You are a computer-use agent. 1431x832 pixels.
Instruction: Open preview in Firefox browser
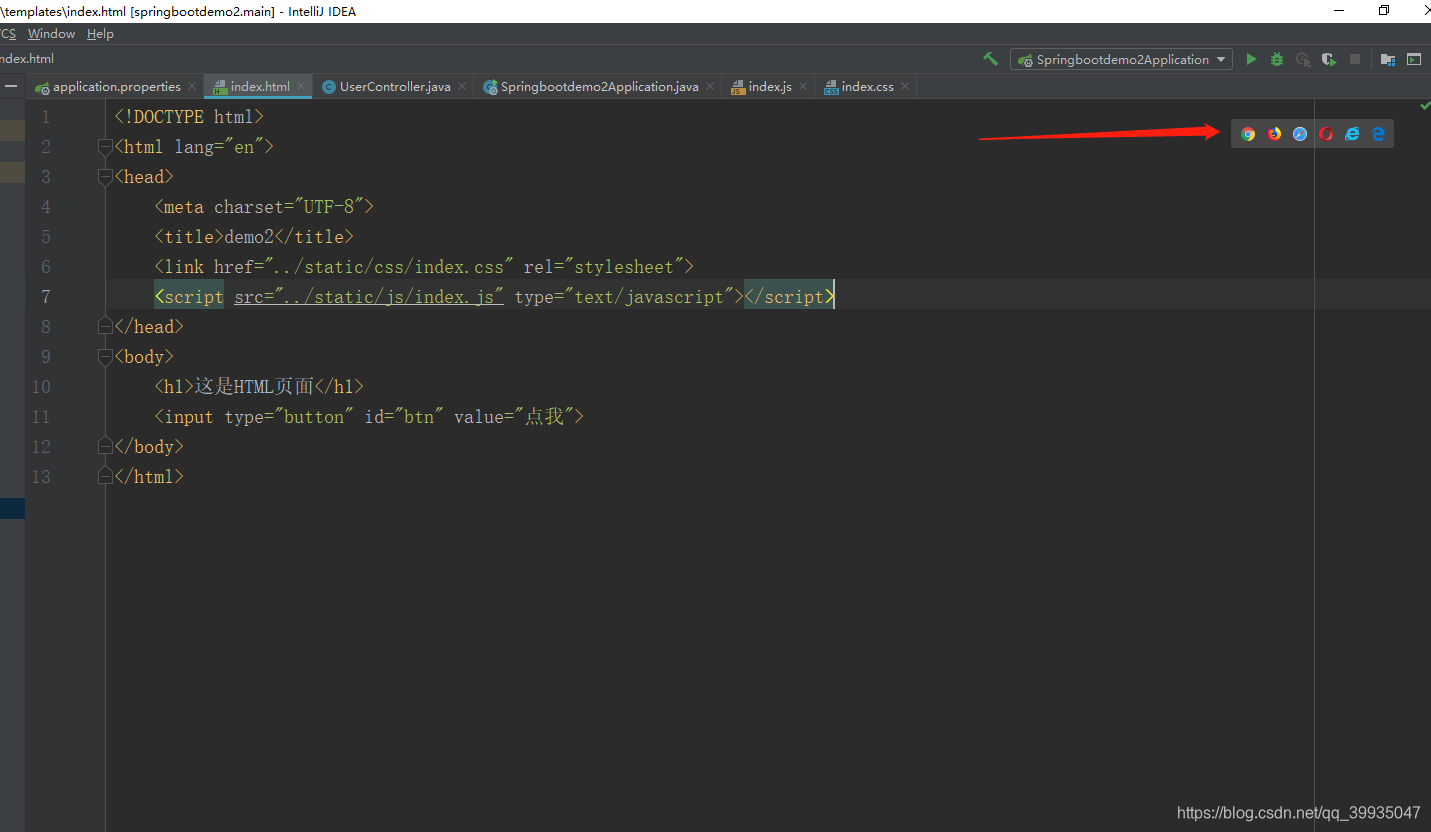(1274, 134)
